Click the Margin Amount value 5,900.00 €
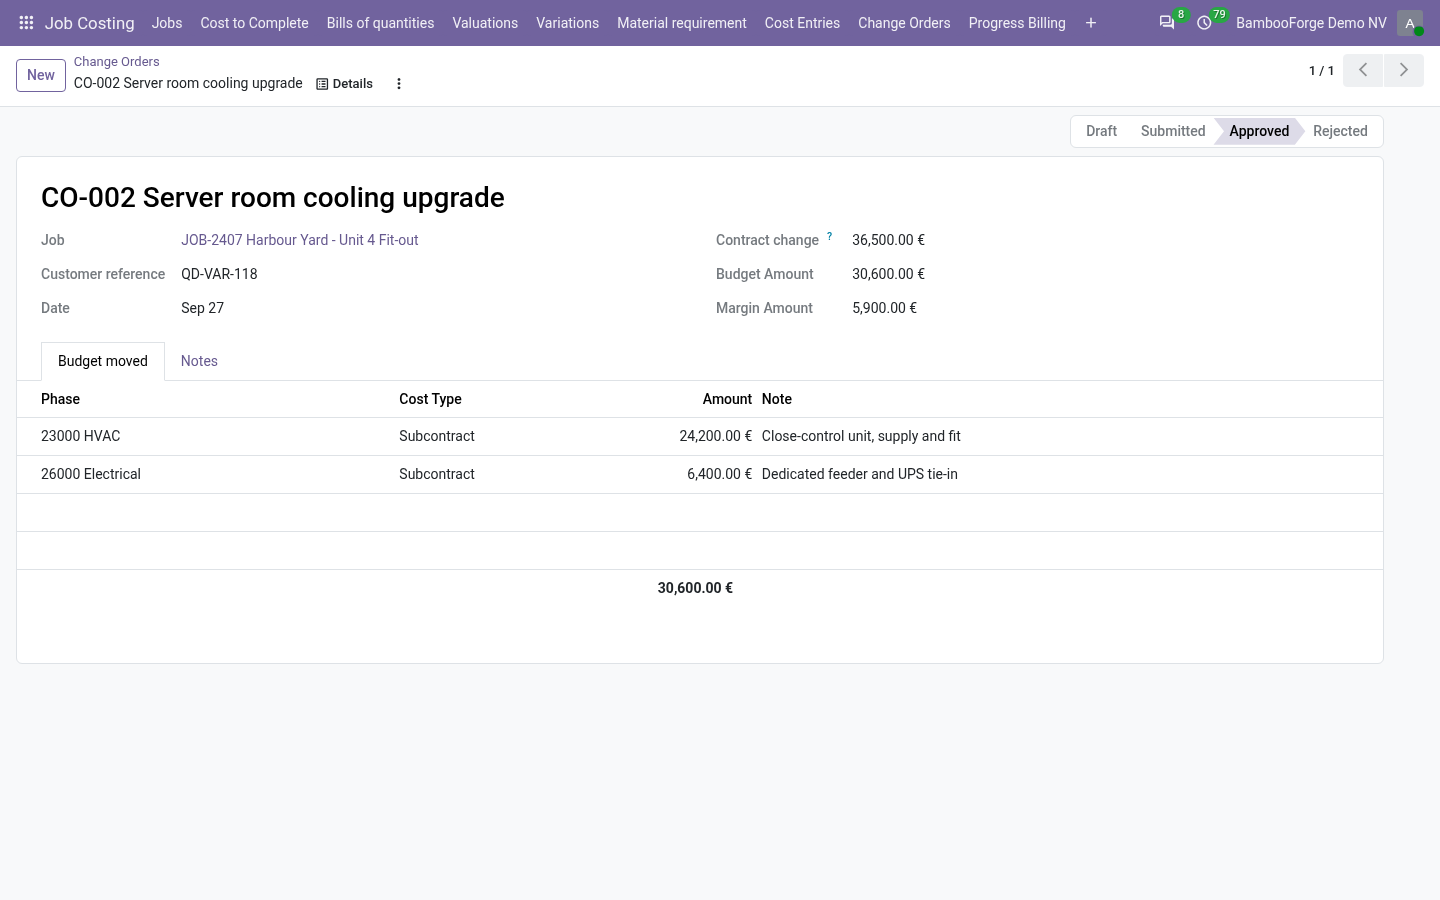 pos(884,308)
